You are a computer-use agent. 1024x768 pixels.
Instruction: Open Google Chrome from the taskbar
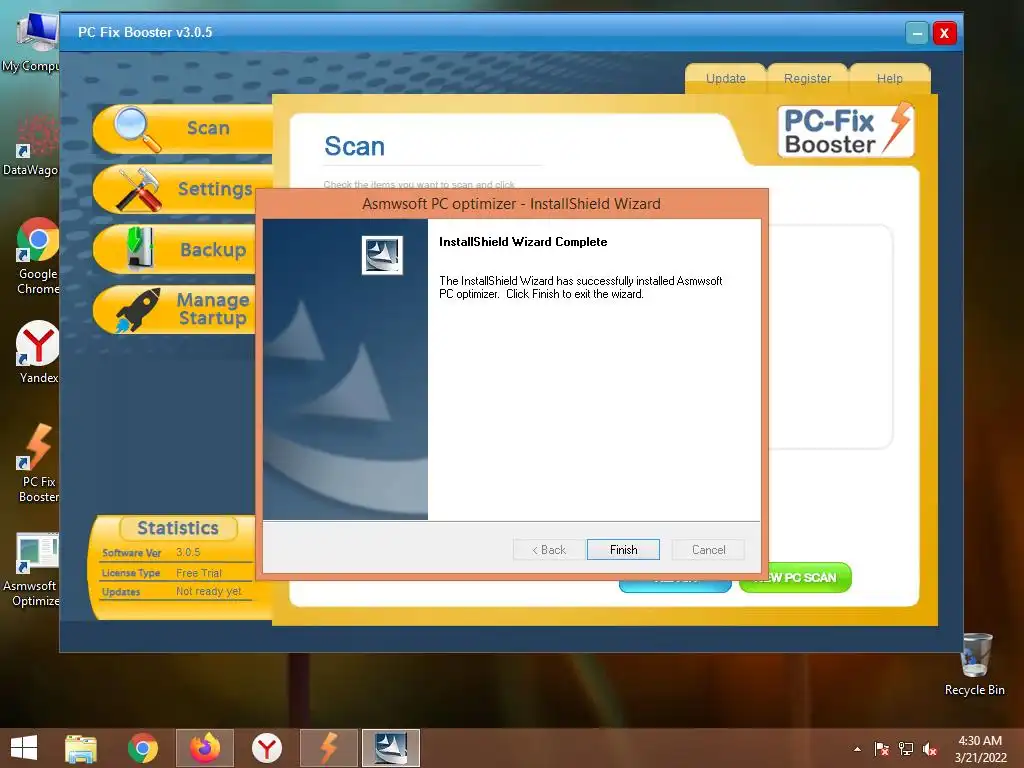[x=142, y=748]
